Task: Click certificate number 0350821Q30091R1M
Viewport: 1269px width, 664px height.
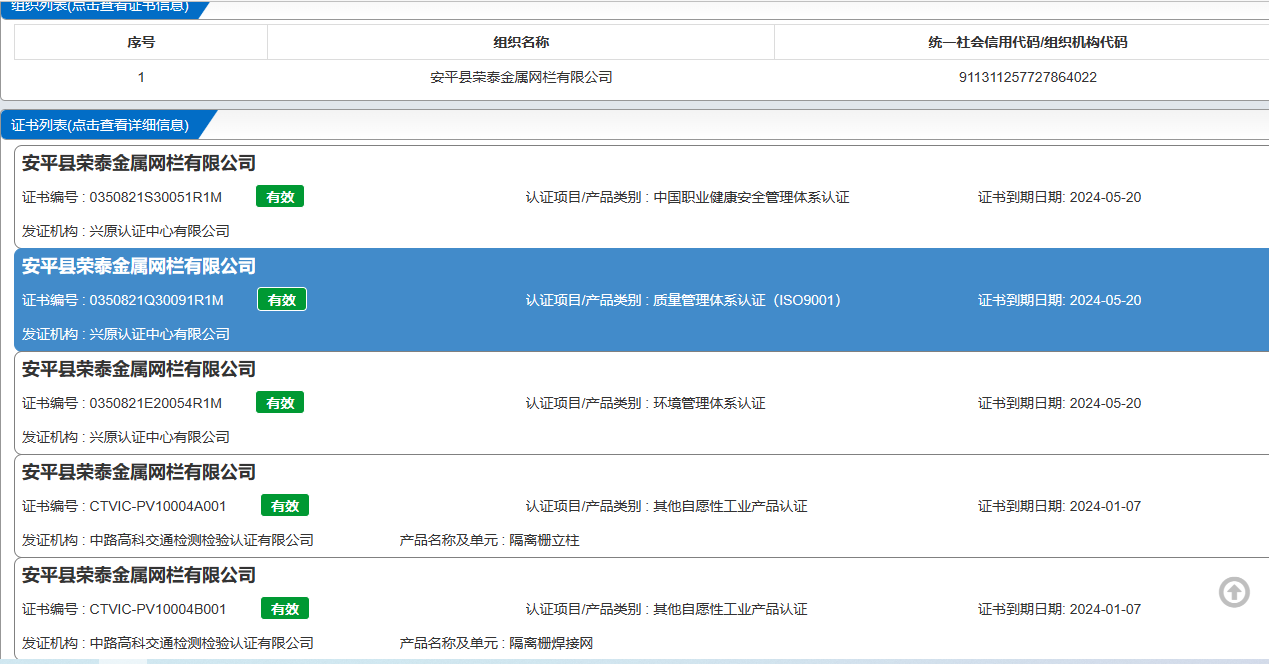Action: (157, 300)
